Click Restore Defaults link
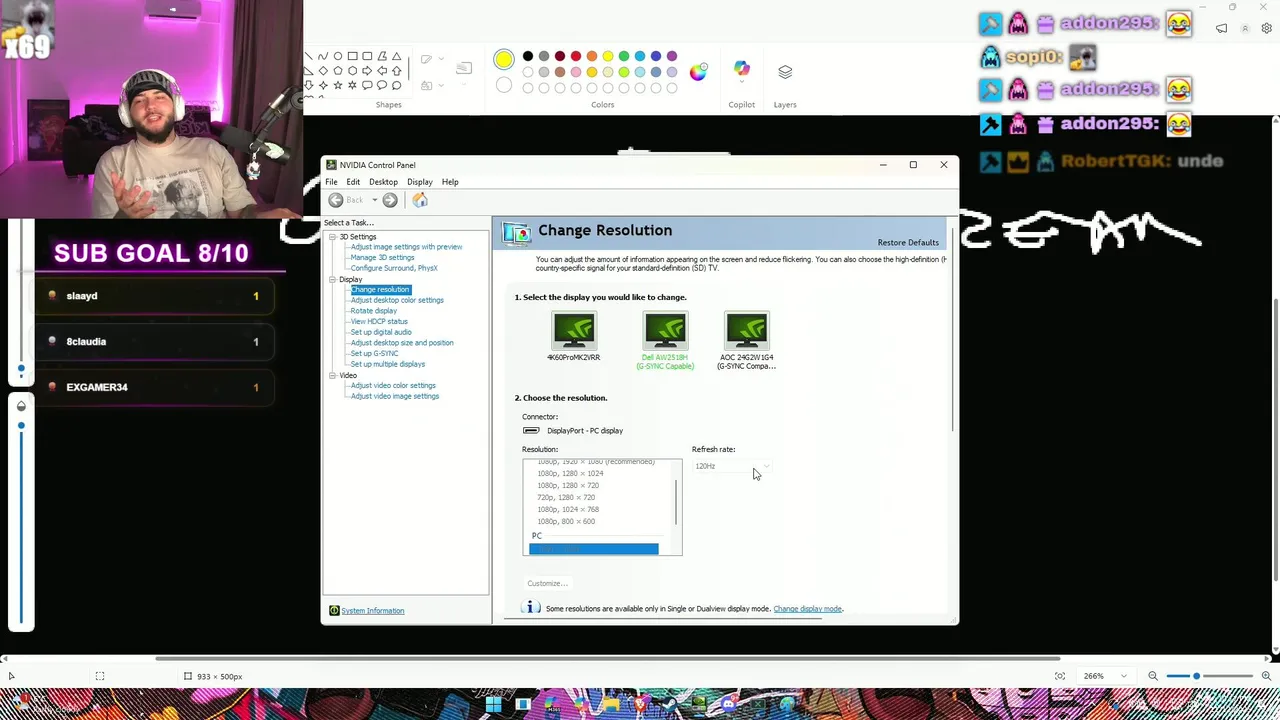Image resolution: width=1280 pixels, height=720 pixels. [x=908, y=243]
